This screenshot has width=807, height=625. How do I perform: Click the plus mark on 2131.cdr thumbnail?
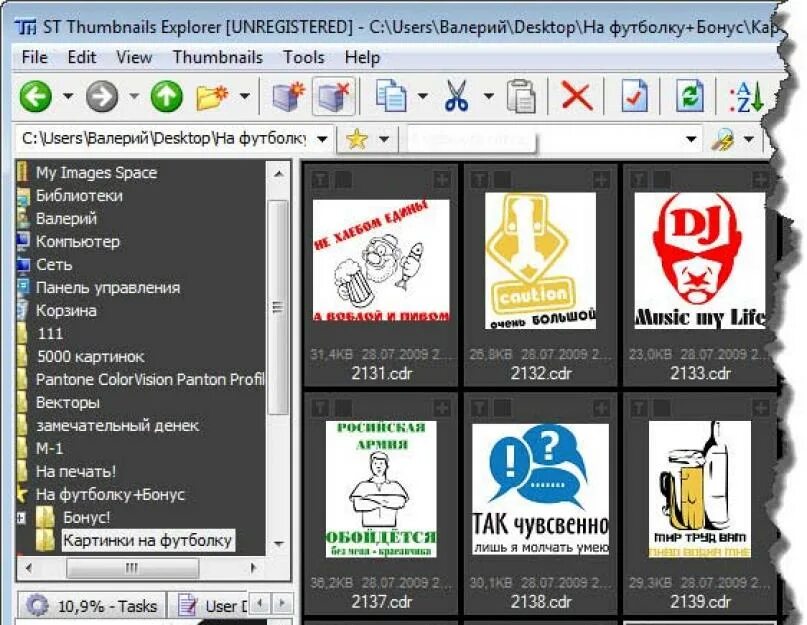click(x=442, y=180)
